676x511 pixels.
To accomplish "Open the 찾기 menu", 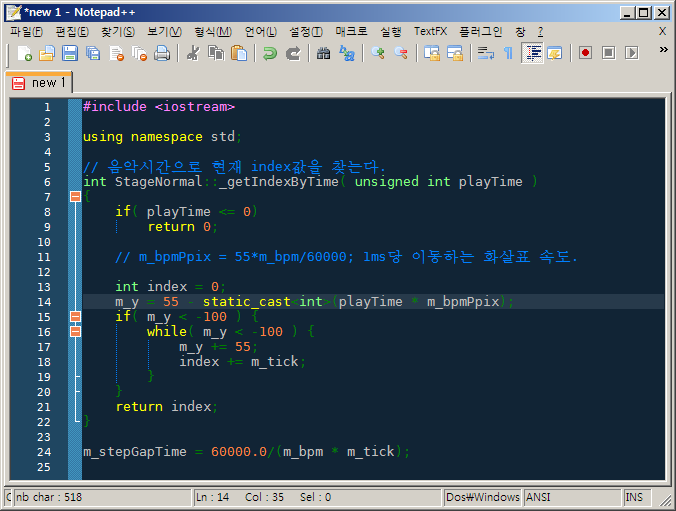I will point(118,31).
